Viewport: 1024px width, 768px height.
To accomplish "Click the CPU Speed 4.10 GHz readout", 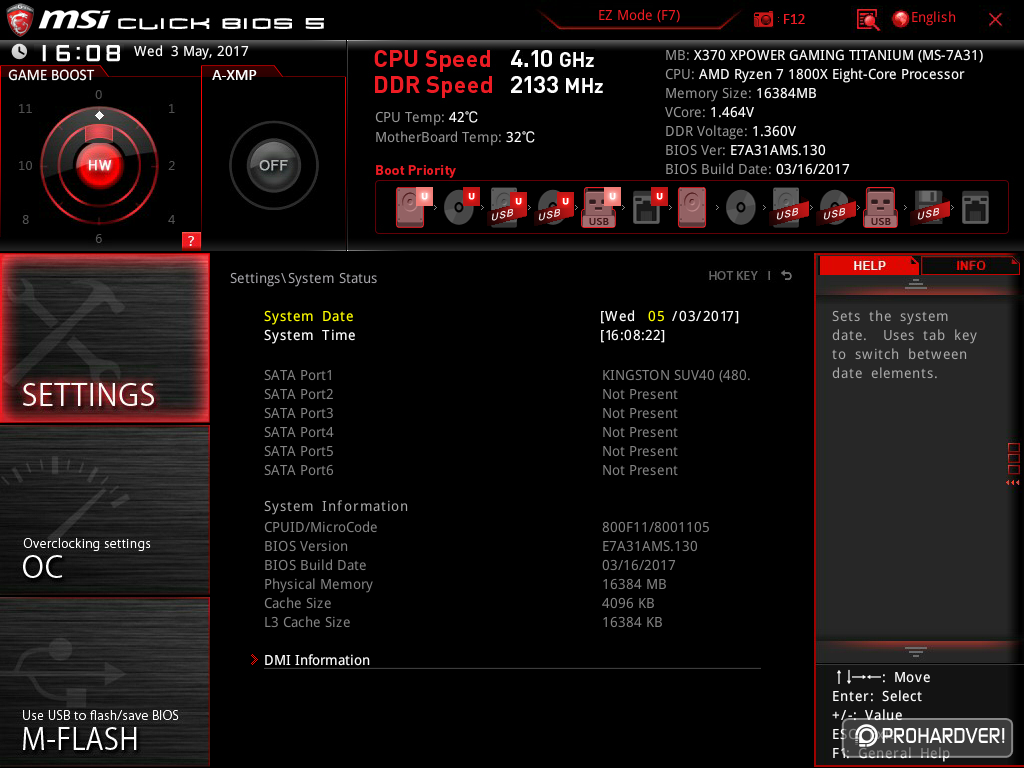I will (x=484, y=59).
